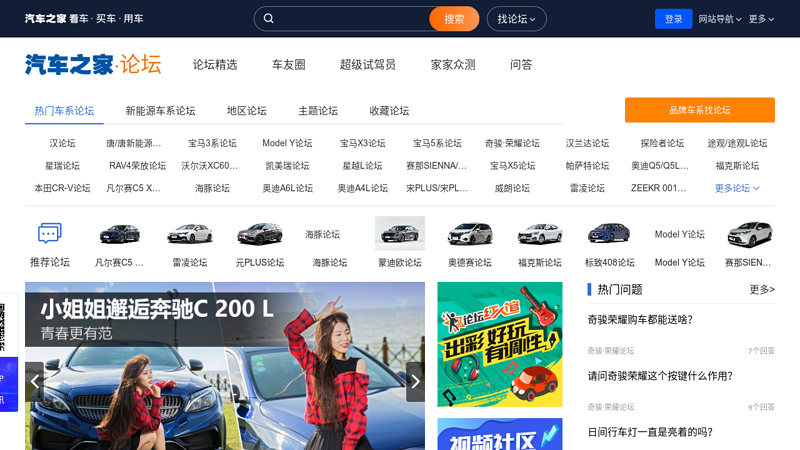Open question 日间行车灯一直是亮着的吗?

[x=649, y=432]
